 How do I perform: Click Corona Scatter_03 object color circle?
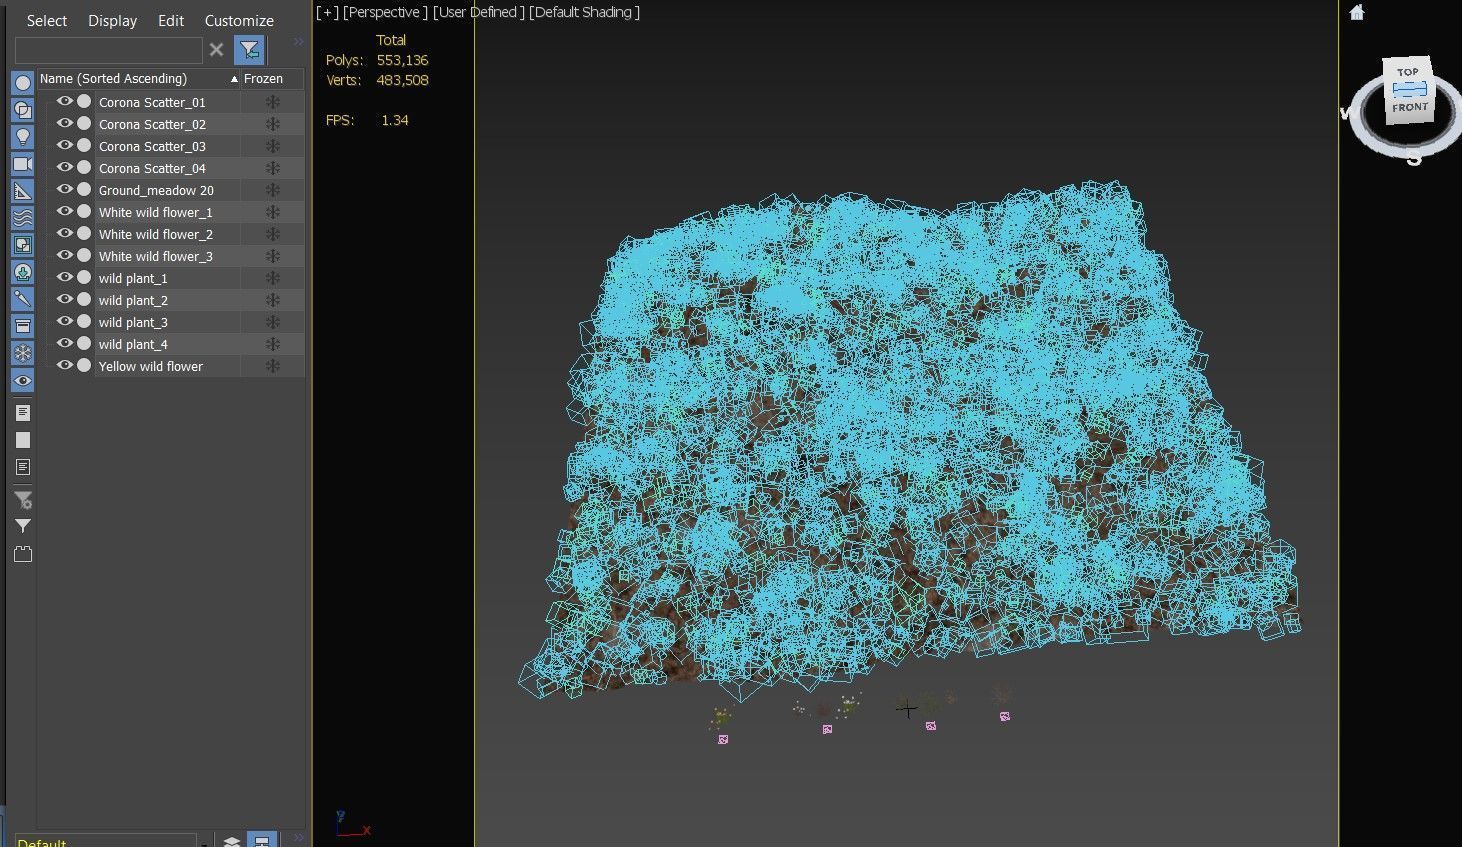[x=84, y=145]
